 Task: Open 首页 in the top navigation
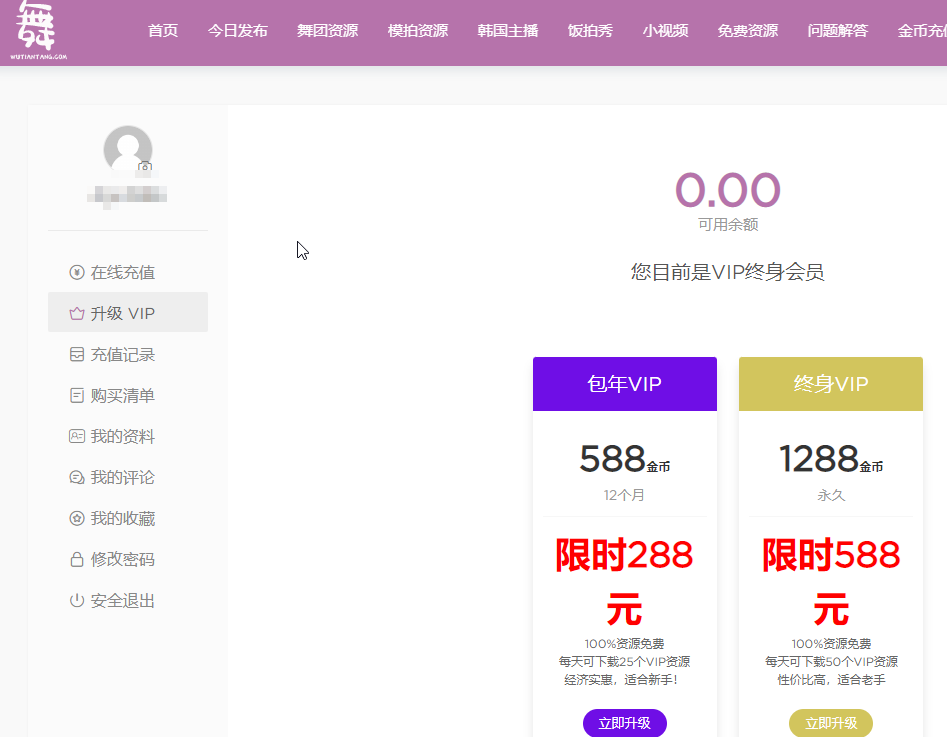[x=163, y=31]
